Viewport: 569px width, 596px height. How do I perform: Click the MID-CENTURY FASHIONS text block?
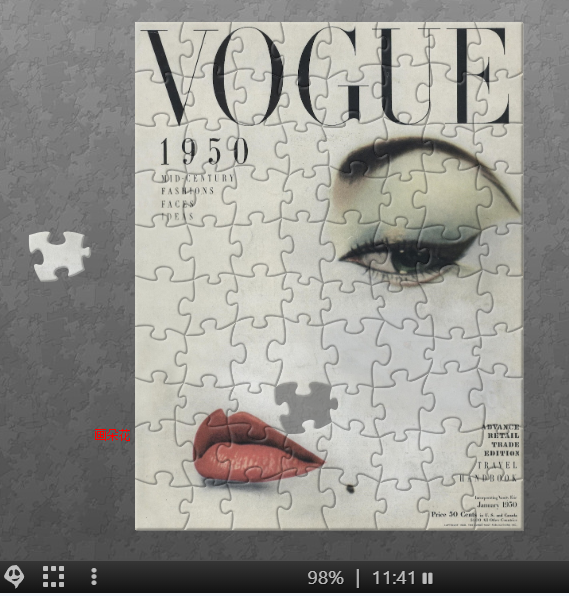198,197
